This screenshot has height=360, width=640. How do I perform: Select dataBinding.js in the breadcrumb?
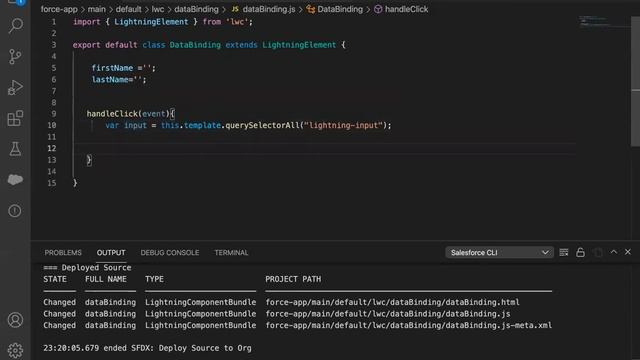click(263, 9)
